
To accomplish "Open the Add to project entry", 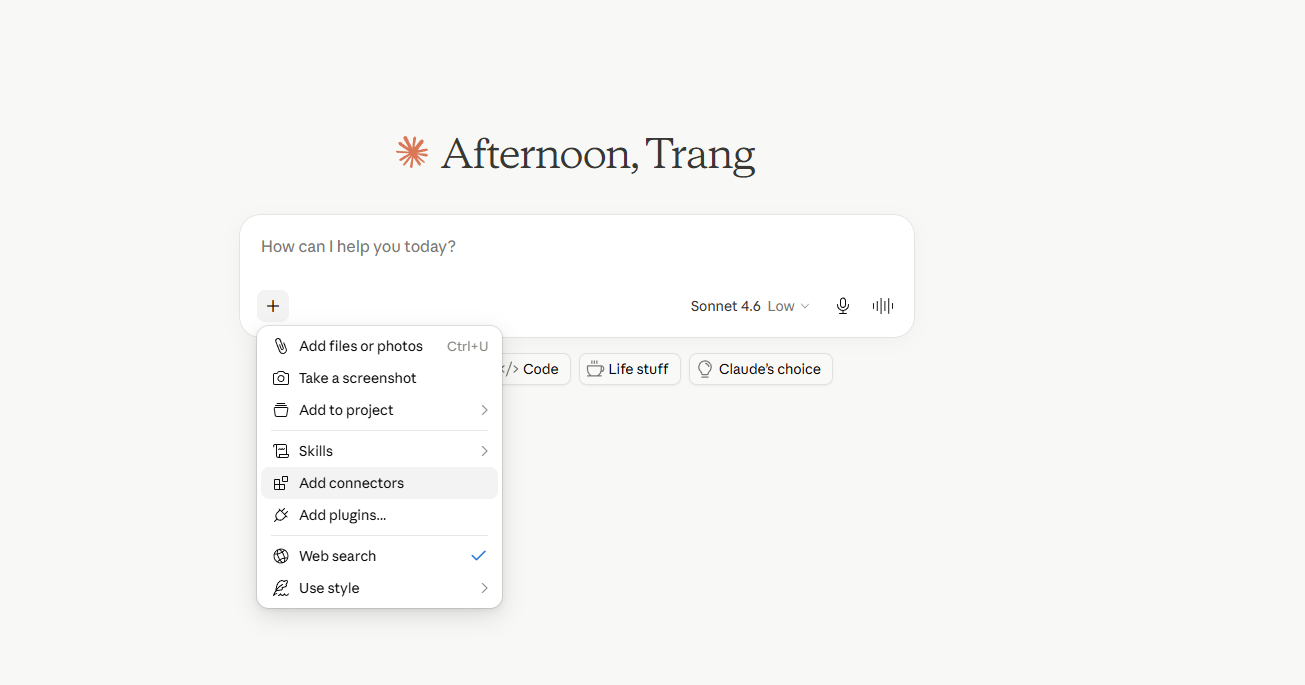I will pyautogui.click(x=380, y=410).
